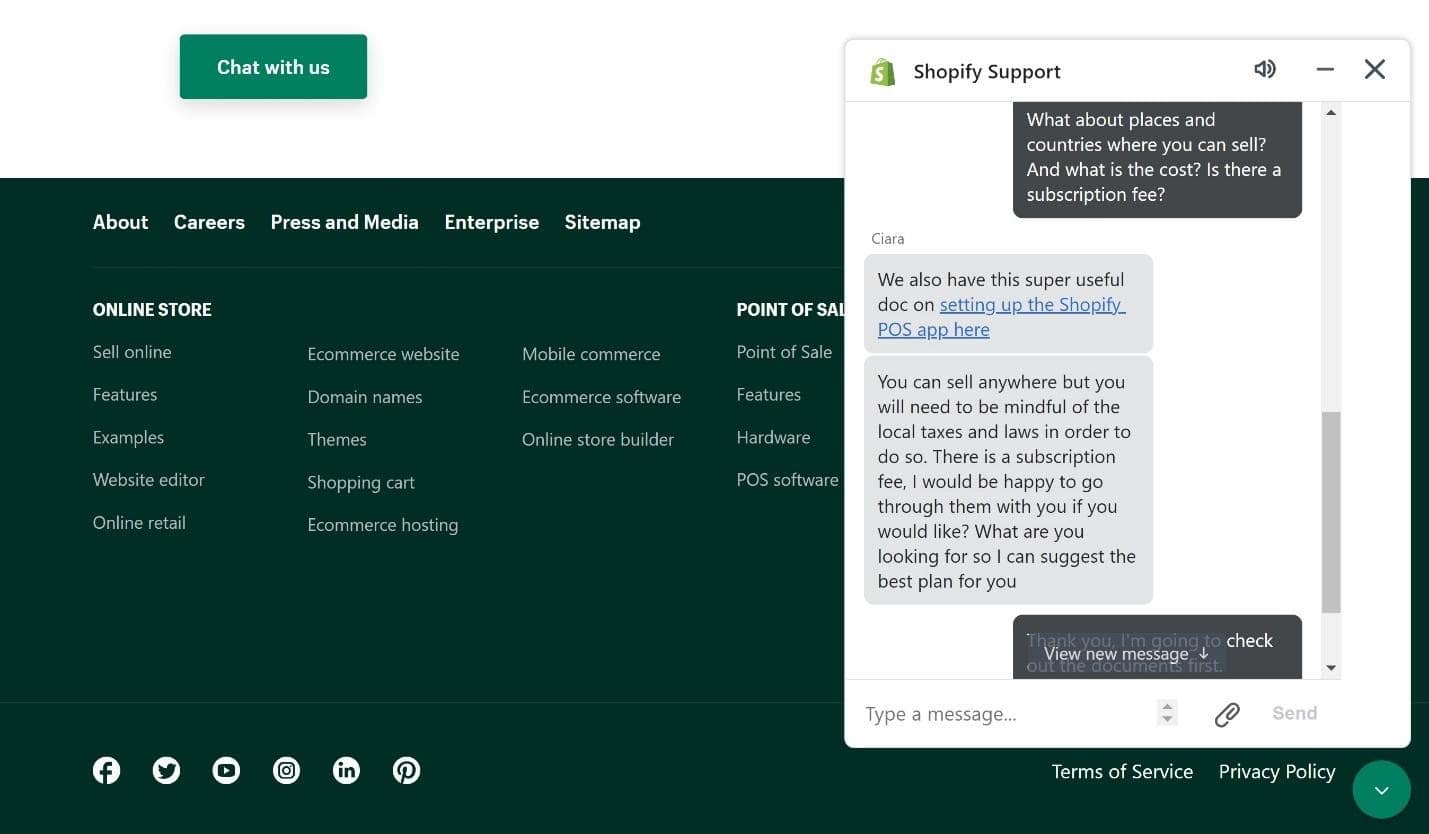This screenshot has height=834, width=1429.
Task: Open the Careers footer link
Action: pos(209,222)
